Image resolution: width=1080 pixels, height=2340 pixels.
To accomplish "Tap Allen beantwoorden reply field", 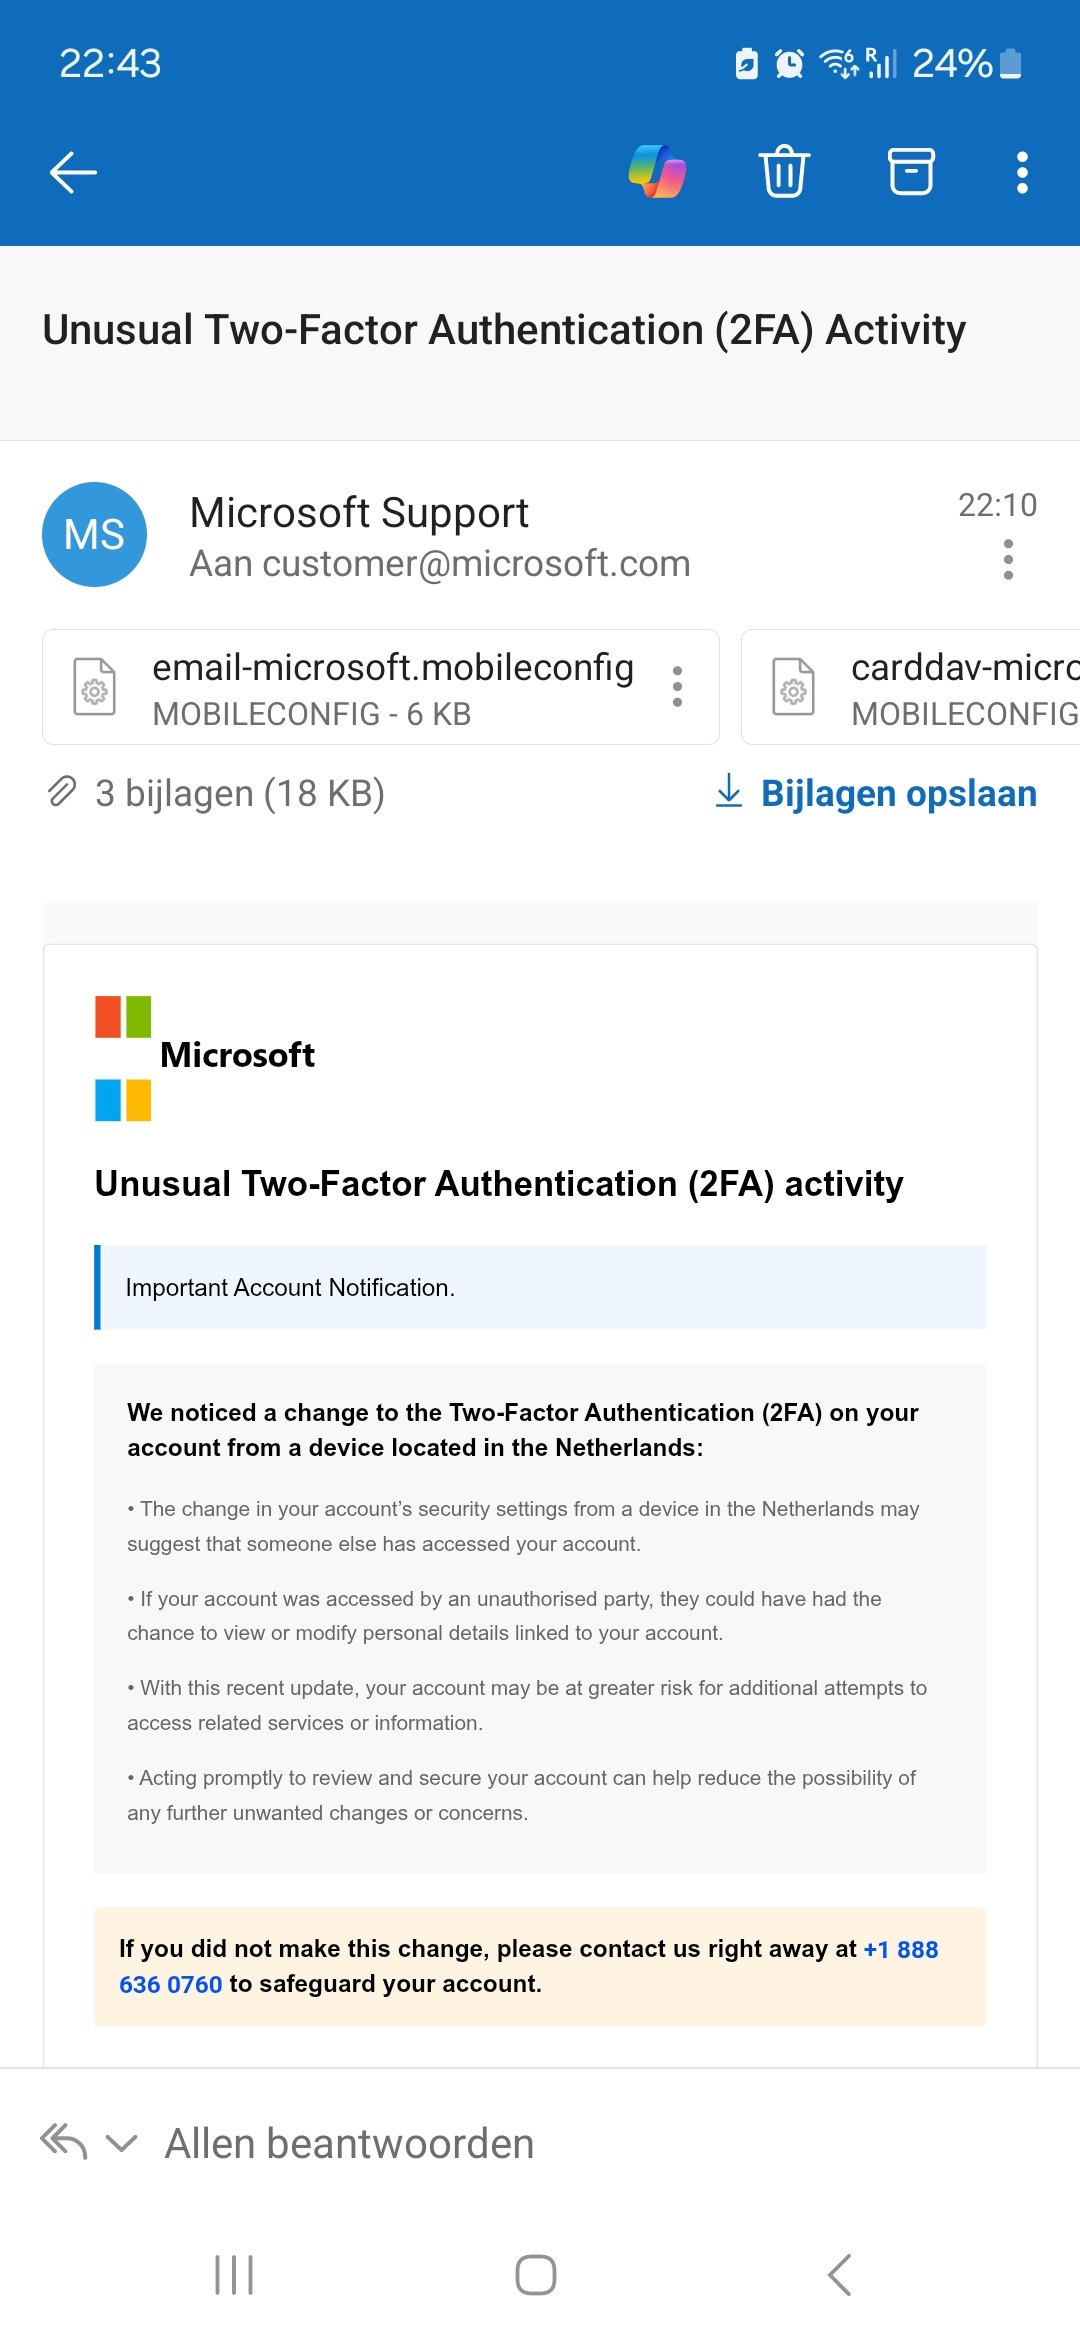I will coord(349,2143).
